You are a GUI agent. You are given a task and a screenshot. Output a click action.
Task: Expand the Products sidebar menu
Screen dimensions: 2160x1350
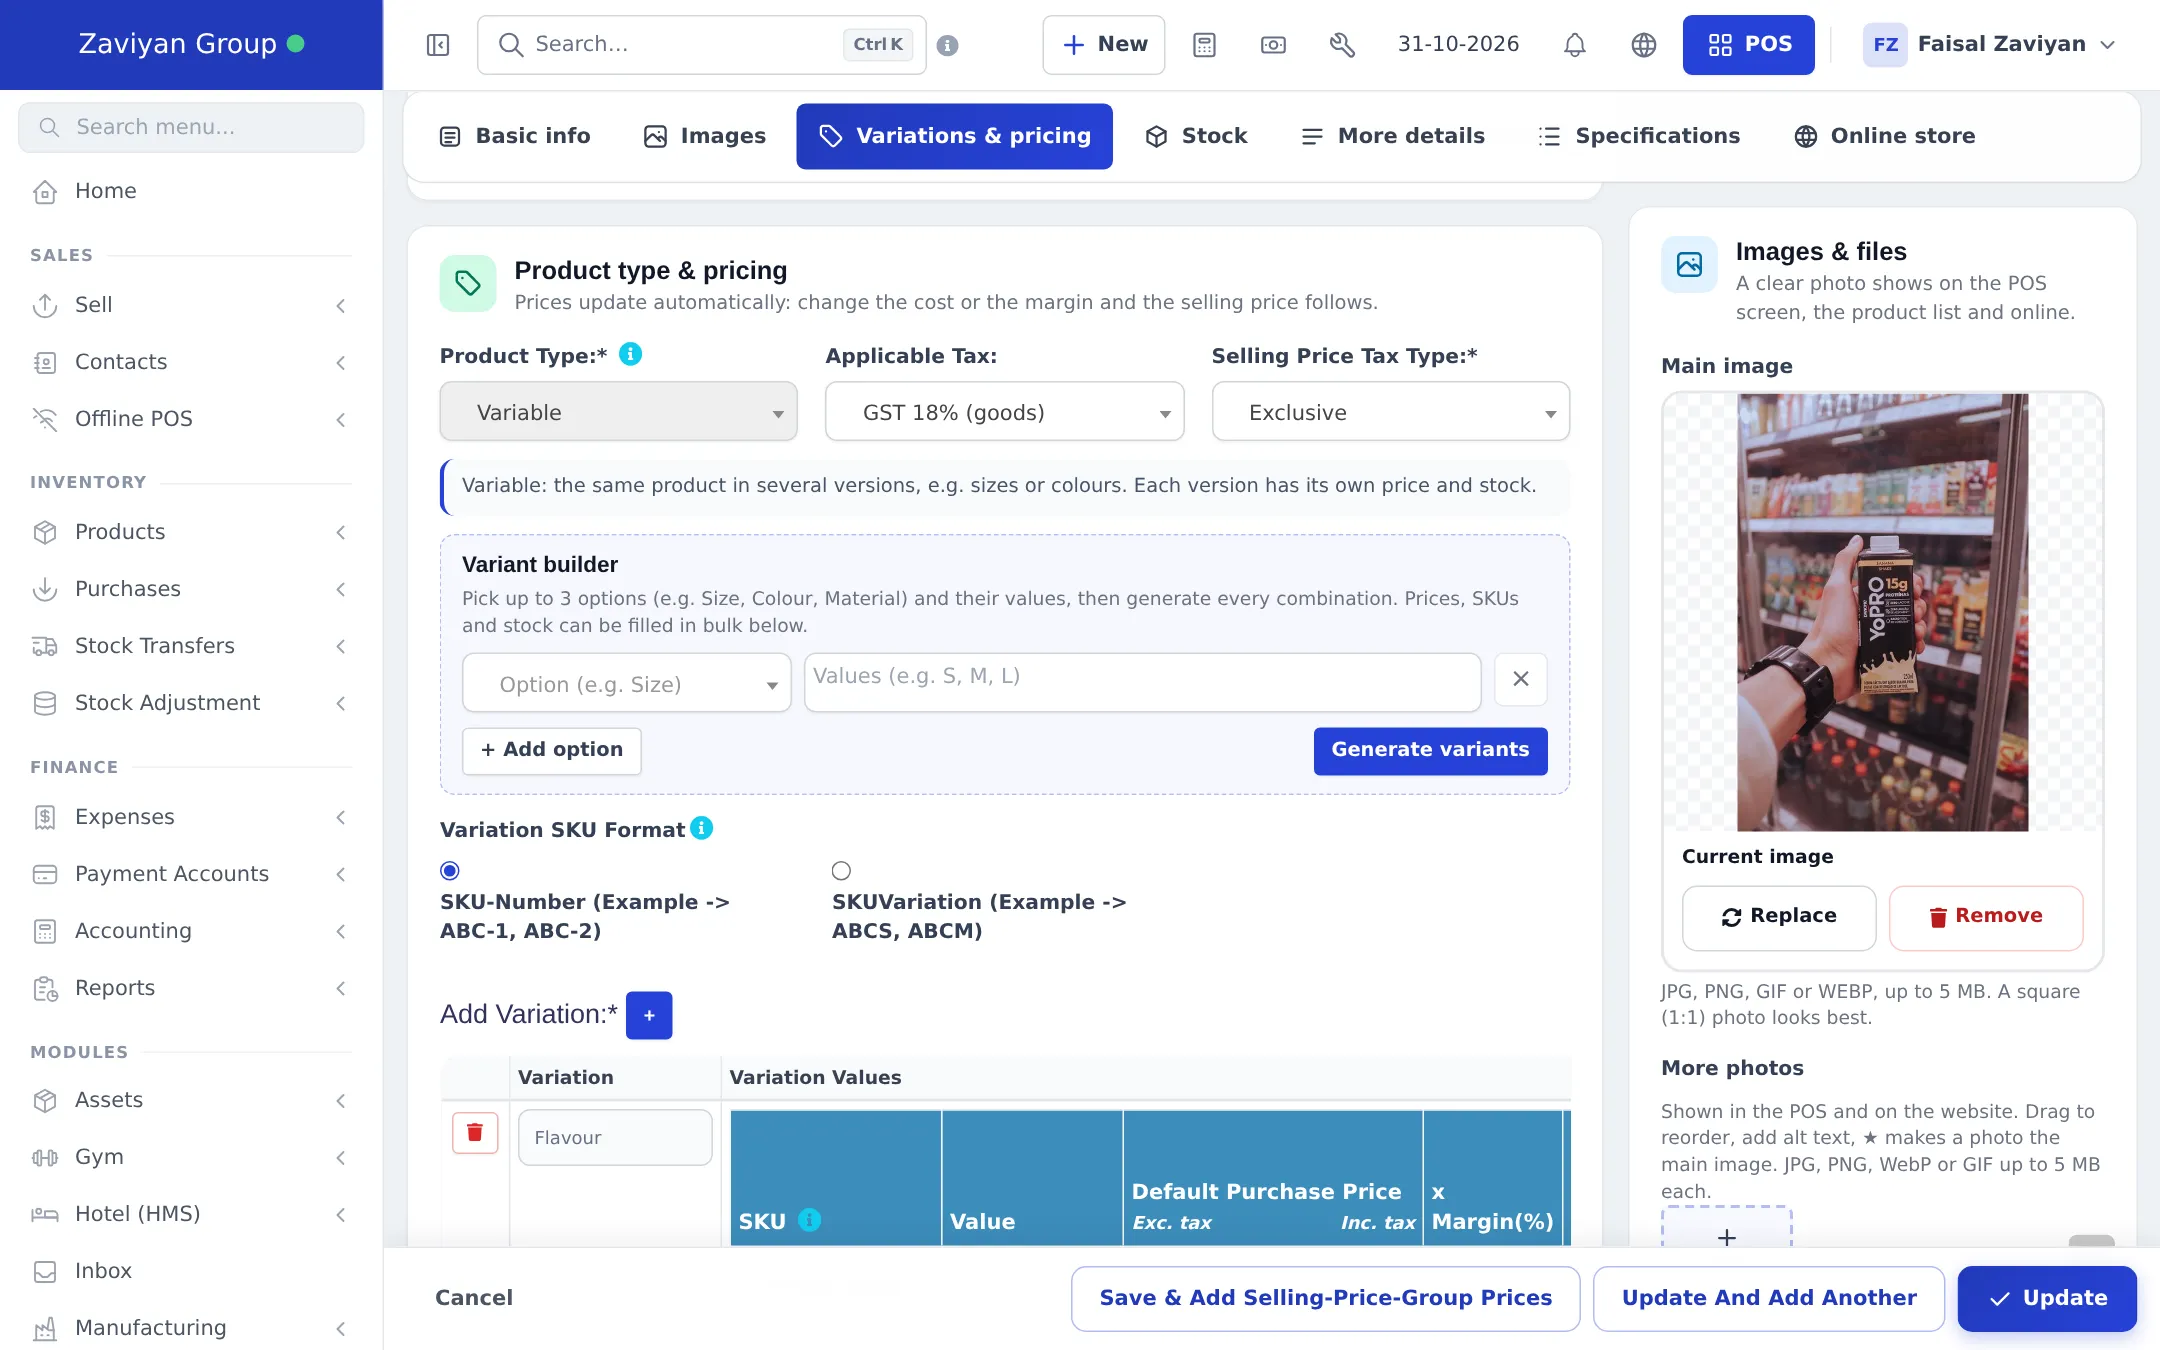click(191, 532)
